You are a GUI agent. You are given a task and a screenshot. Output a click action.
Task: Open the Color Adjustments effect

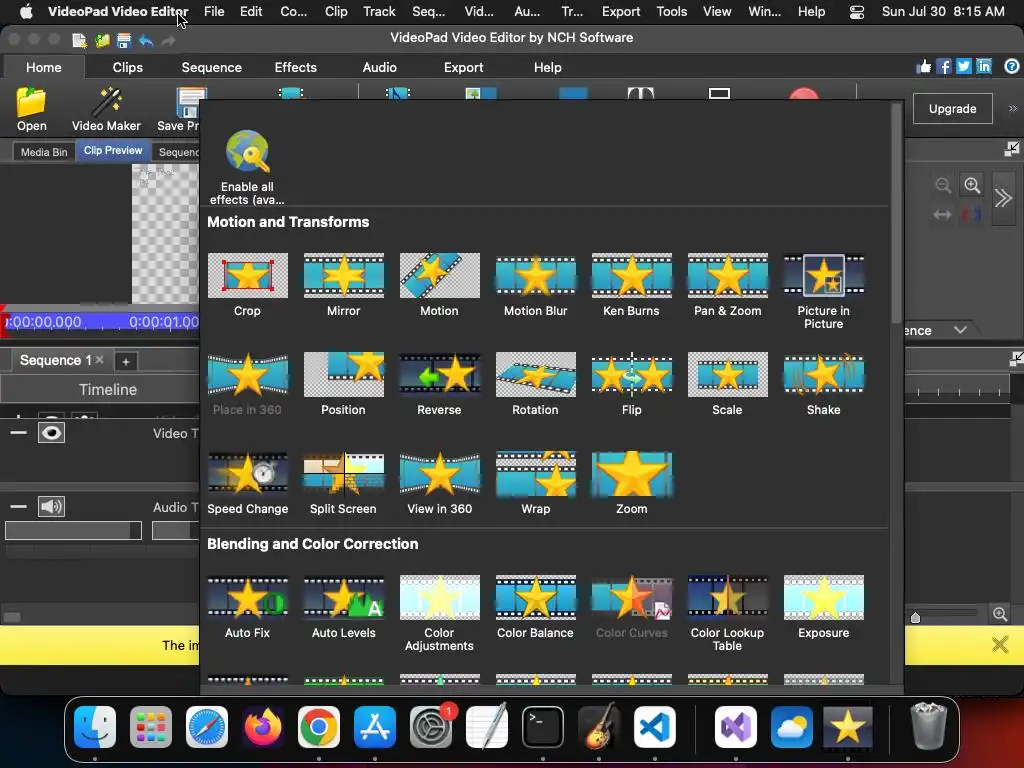coord(440,613)
